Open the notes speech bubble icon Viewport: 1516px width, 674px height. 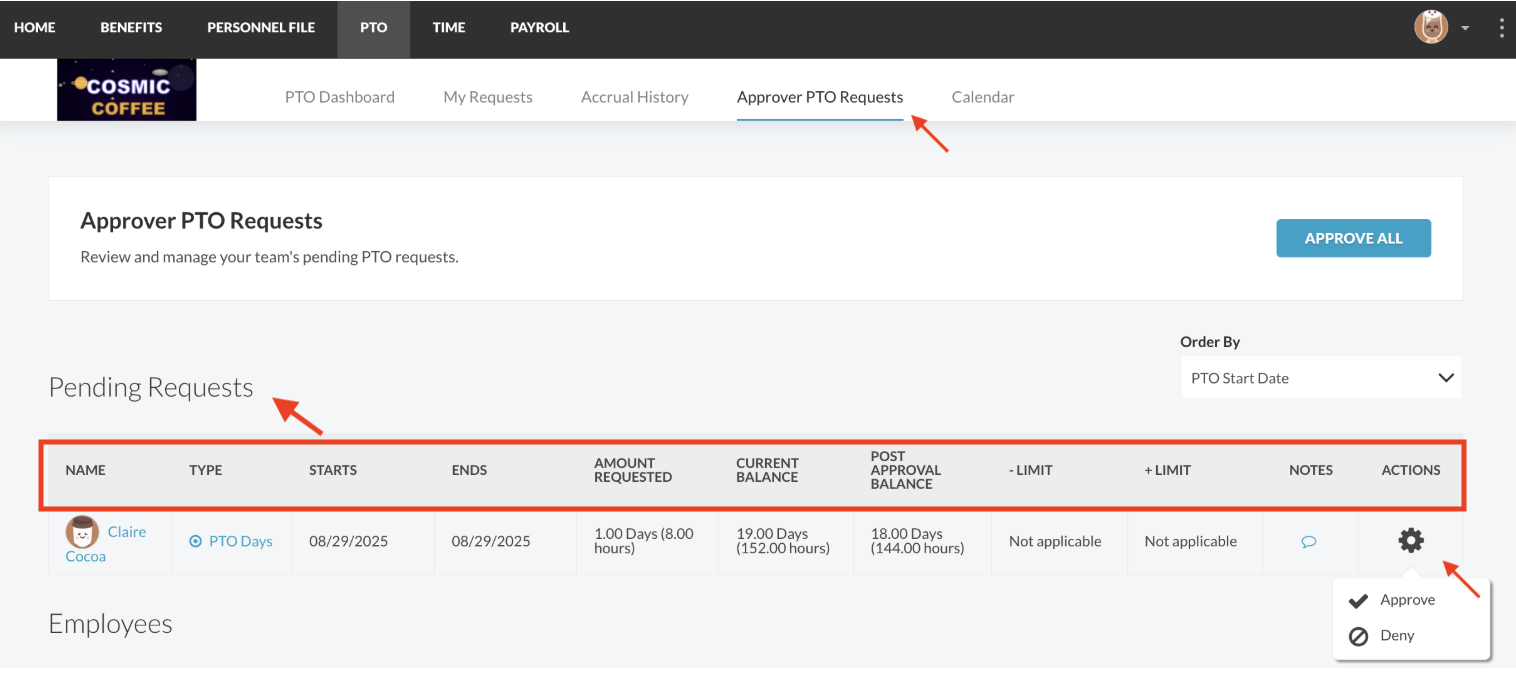1308,542
